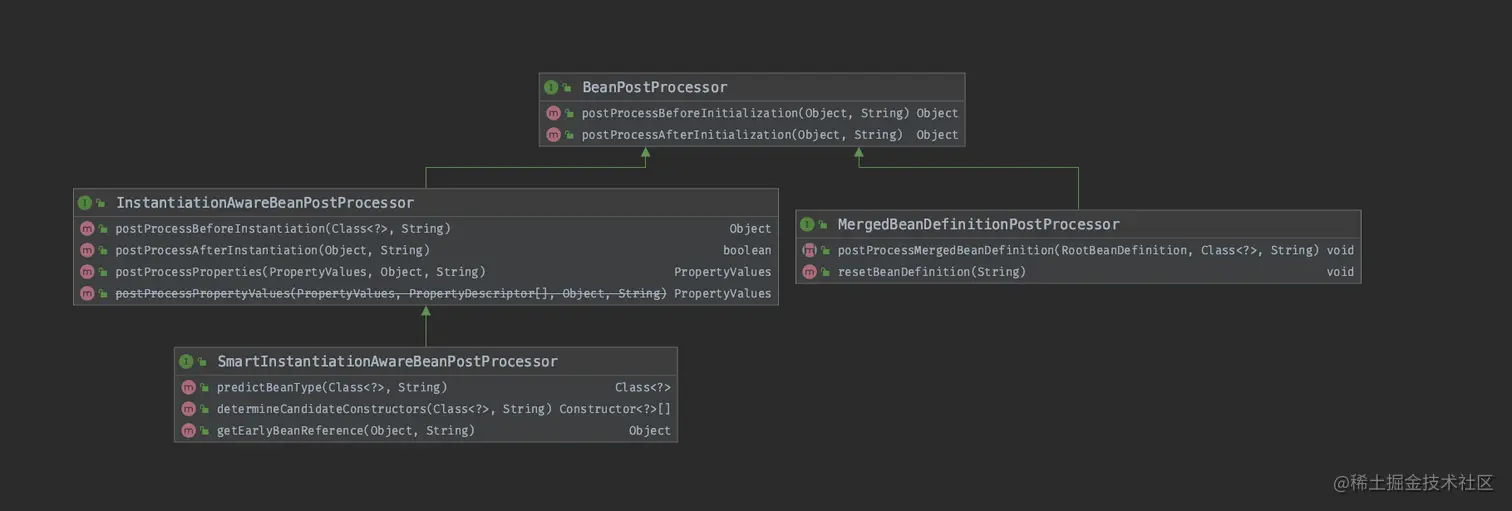Click the BeanPostProcessor interface icon
Screen dimensions: 1512x511
click(551, 88)
